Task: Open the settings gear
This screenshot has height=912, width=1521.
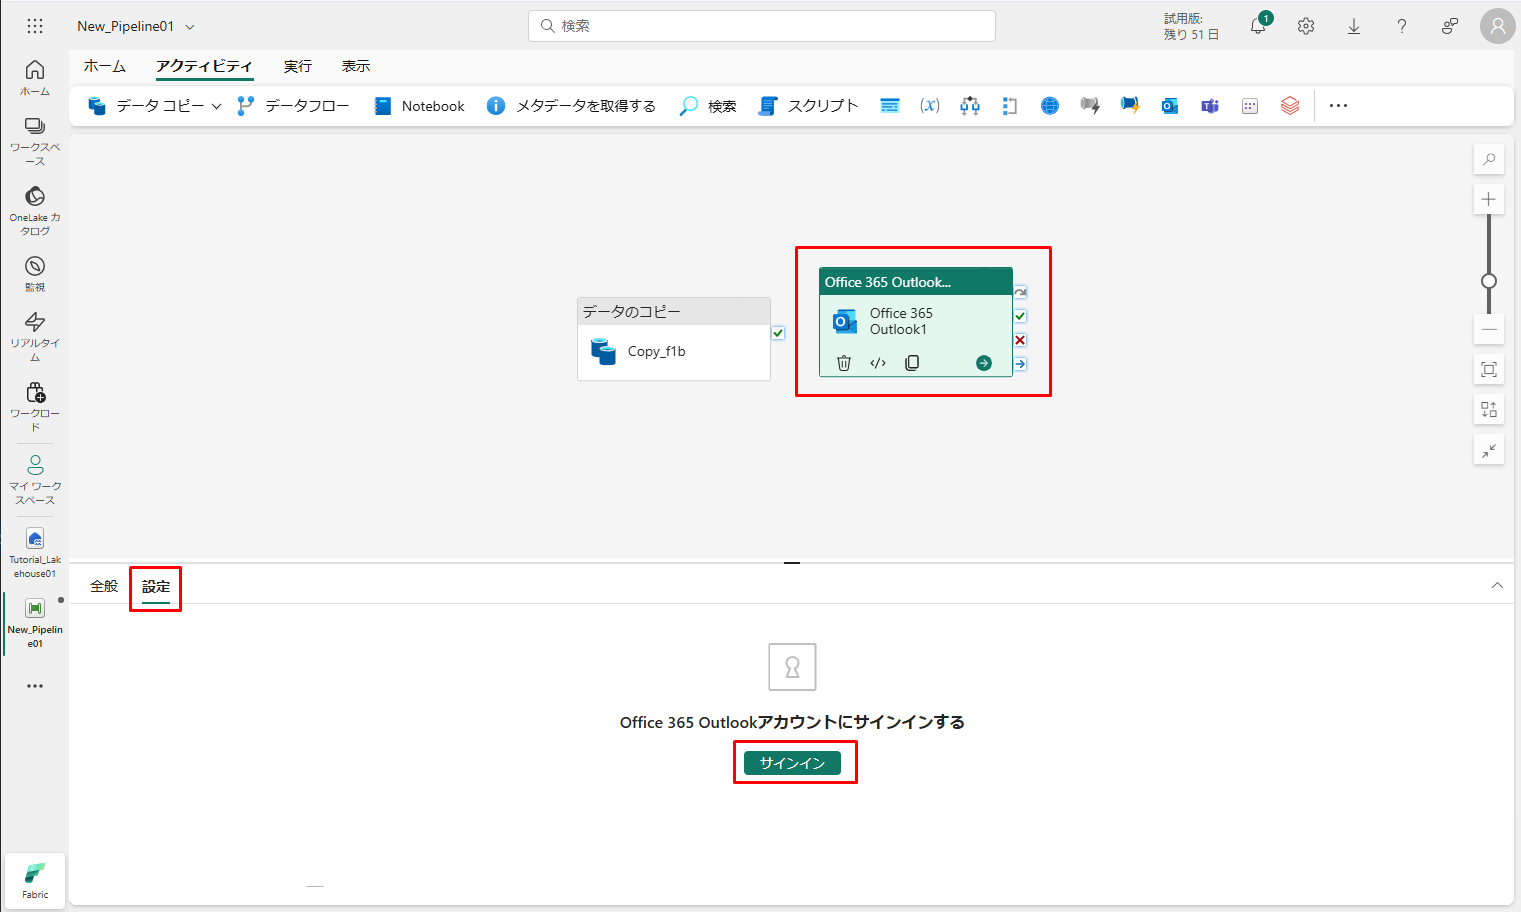Action: click(x=1306, y=27)
